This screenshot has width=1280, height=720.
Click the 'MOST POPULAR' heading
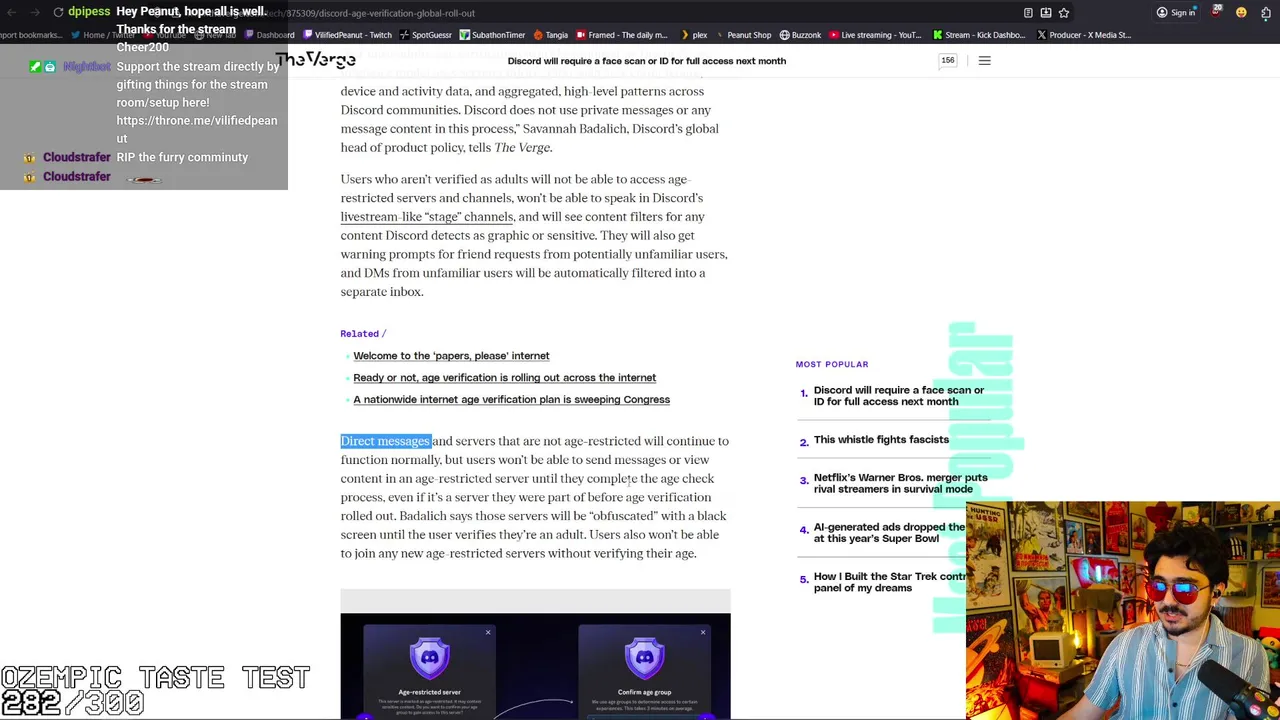(x=832, y=364)
